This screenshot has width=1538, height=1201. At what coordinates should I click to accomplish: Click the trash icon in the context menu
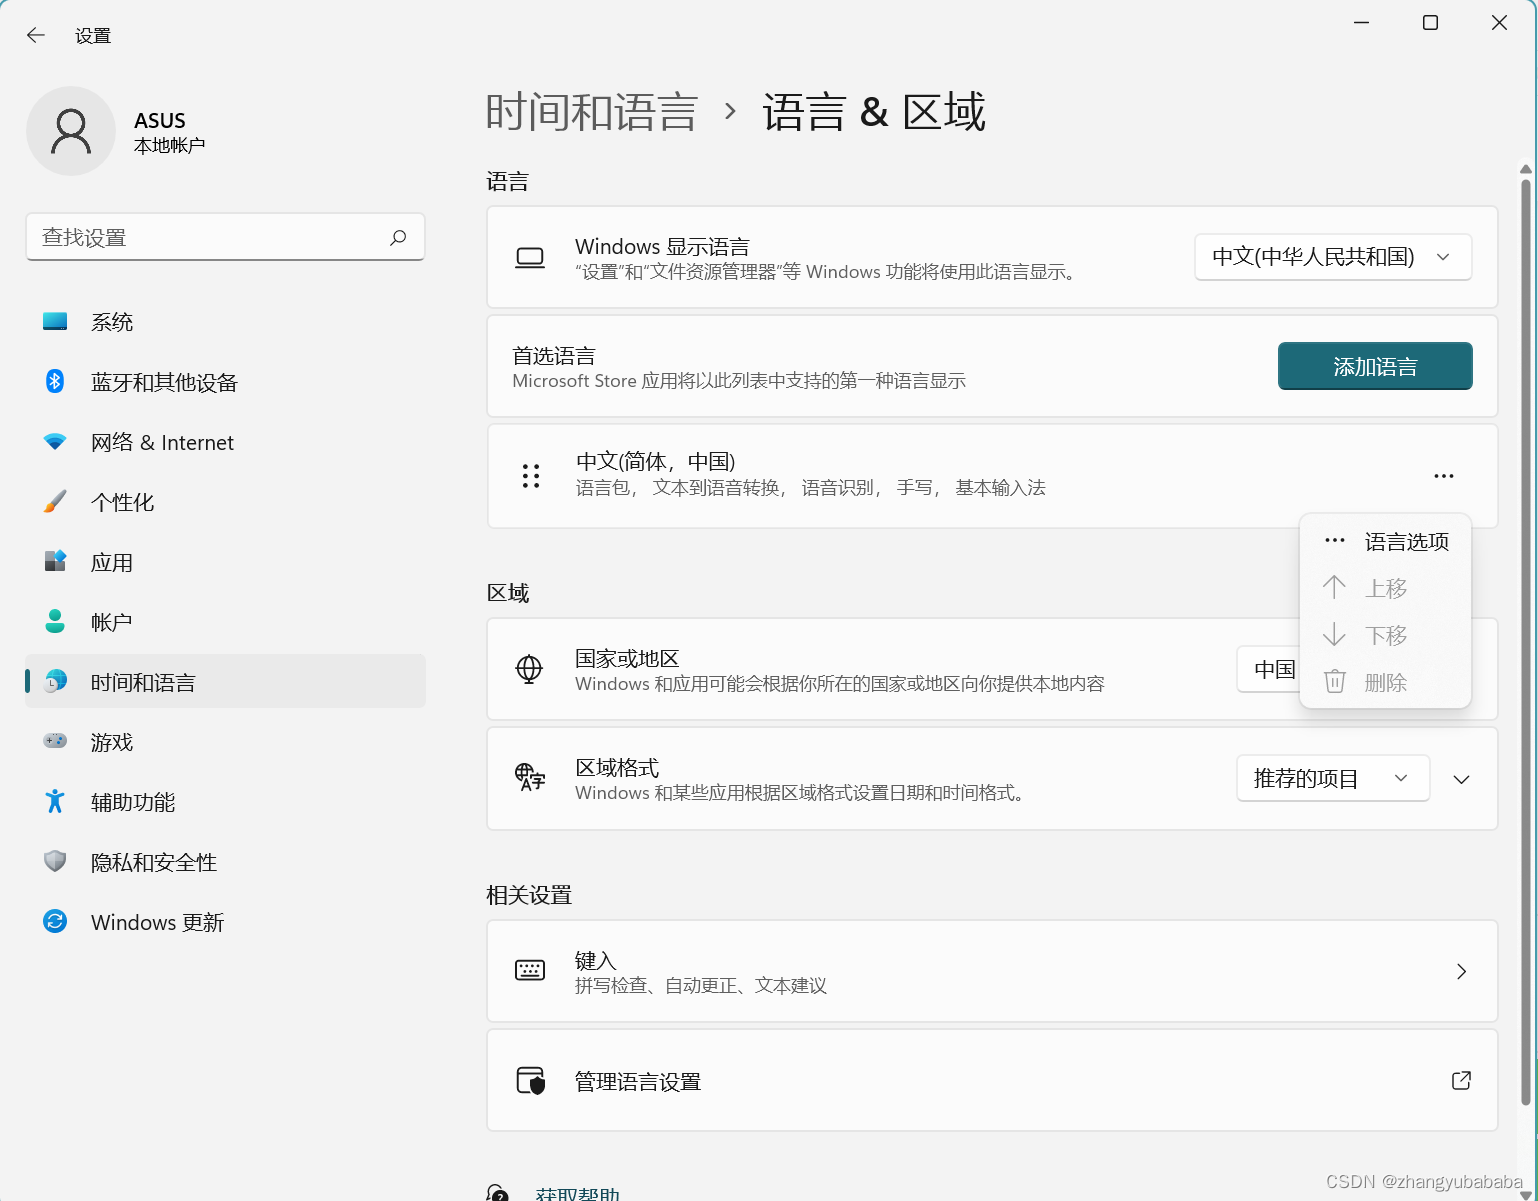1335,681
